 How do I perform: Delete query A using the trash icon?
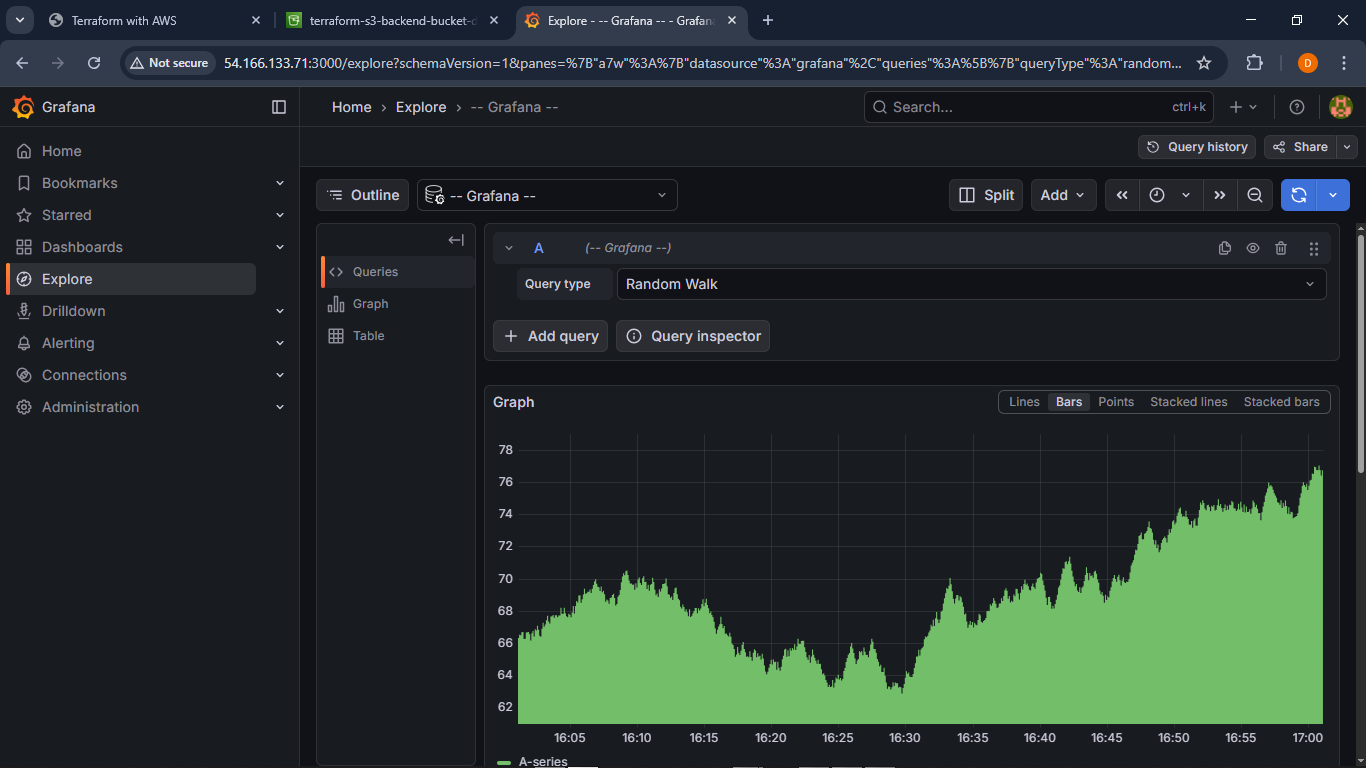point(1281,249)
